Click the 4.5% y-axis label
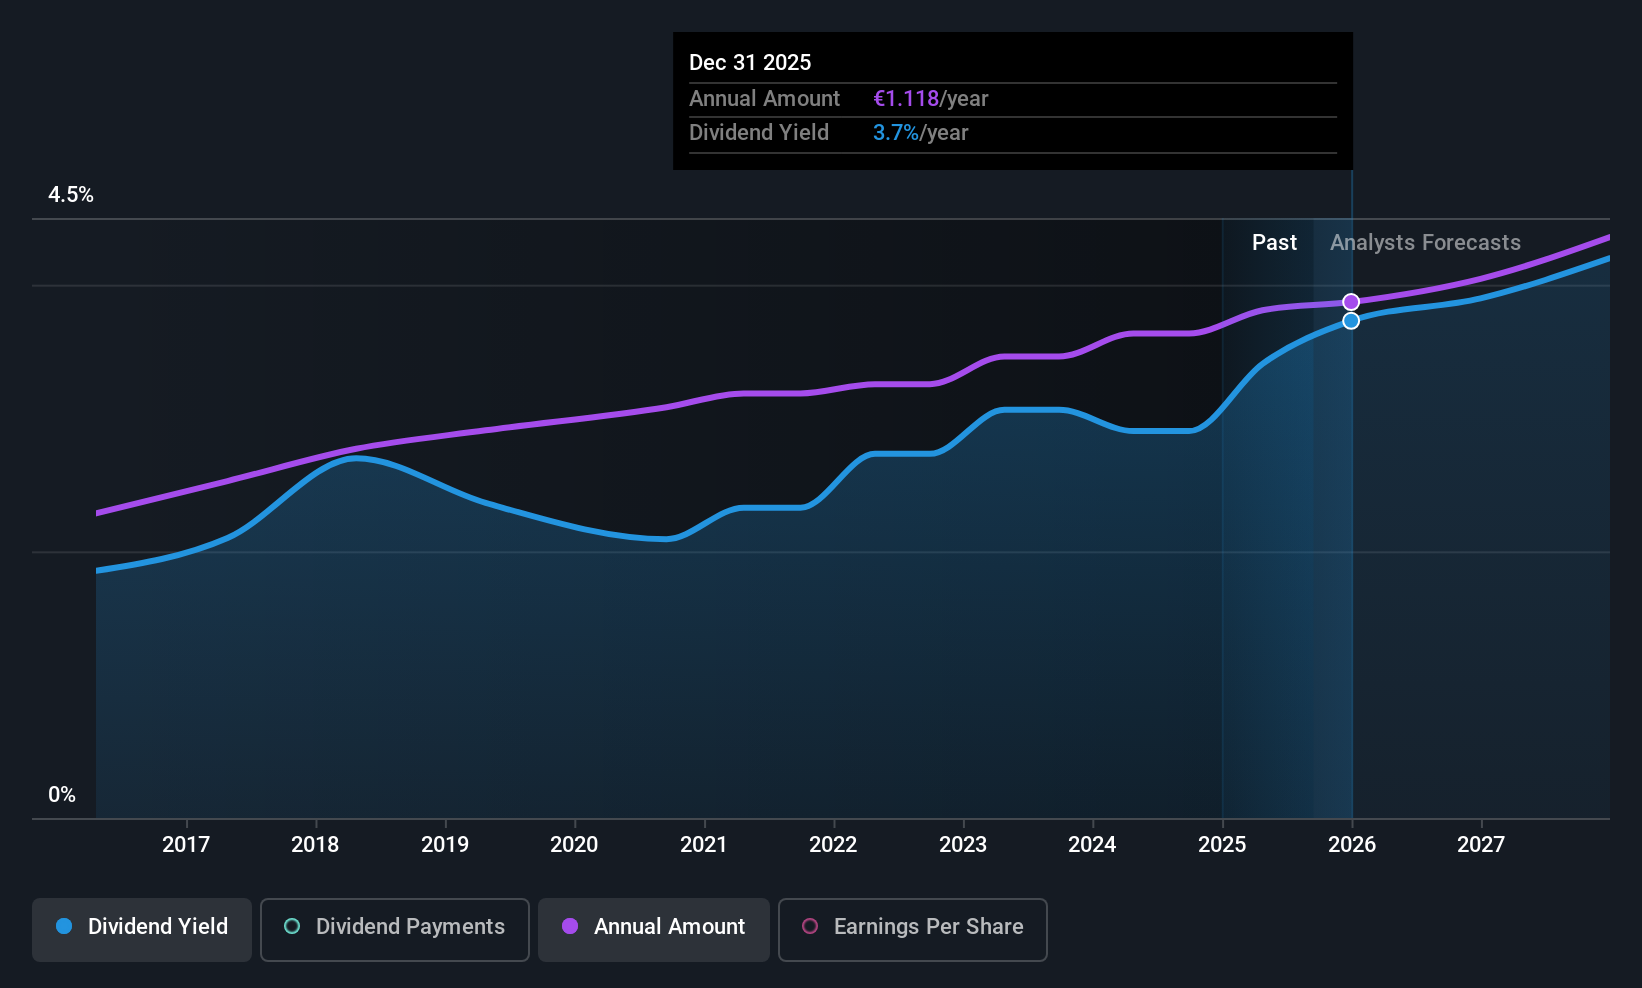The height and width of the screenshot is (988, 1642). [71, 195]
